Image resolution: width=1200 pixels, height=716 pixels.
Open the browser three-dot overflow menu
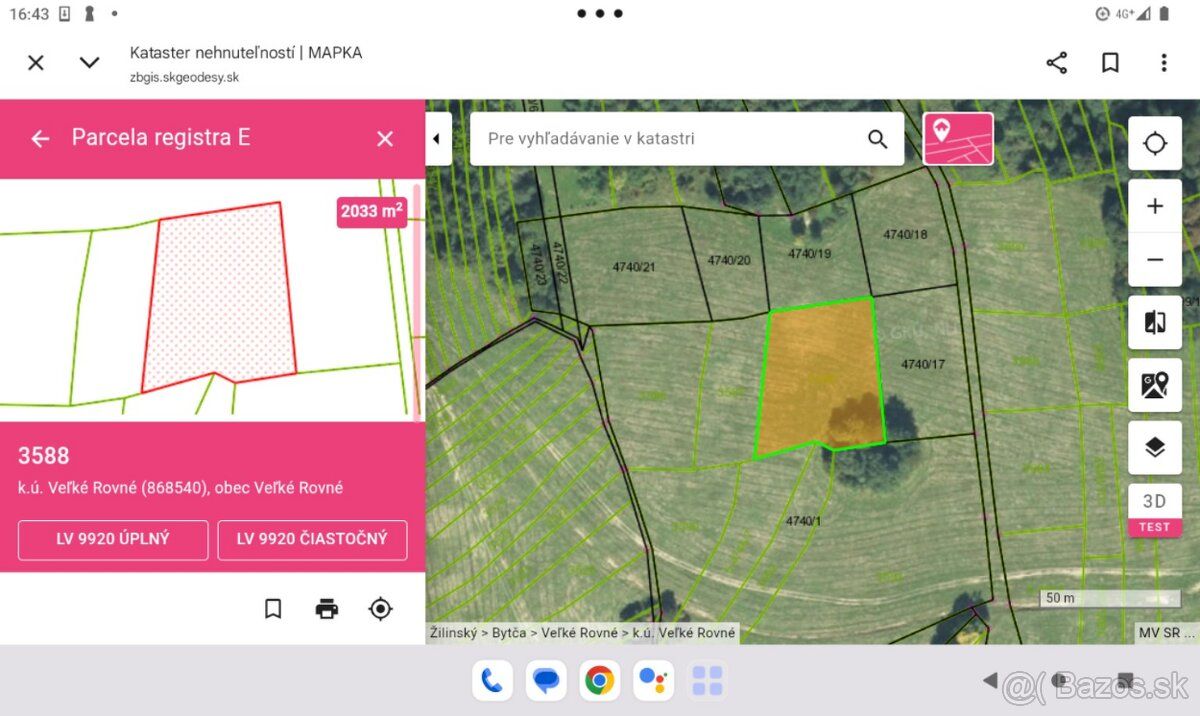tap(1163, 63)
